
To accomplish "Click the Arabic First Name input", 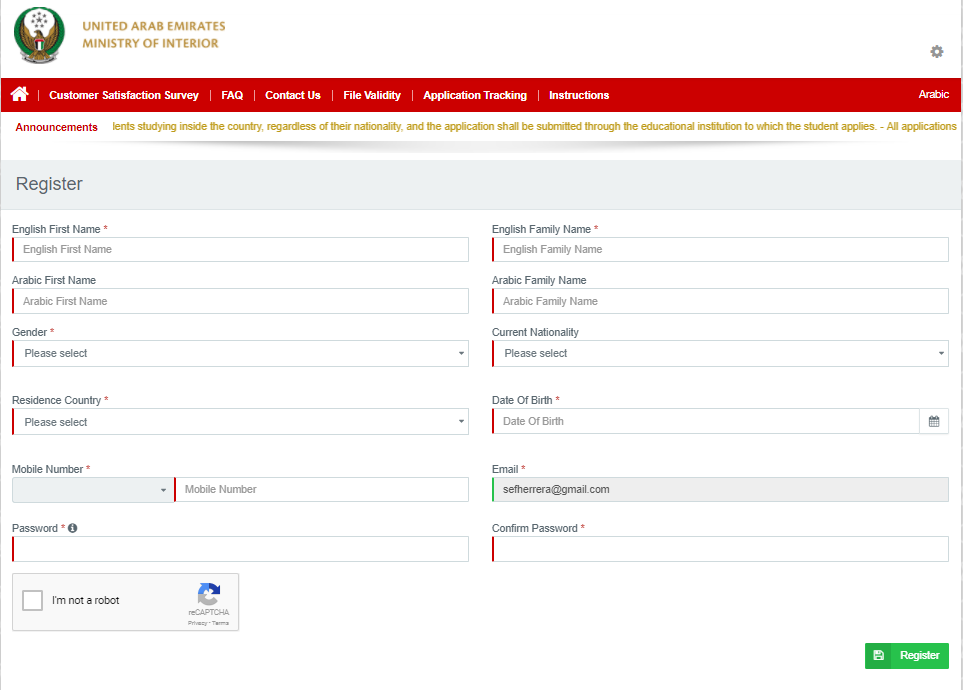I will point(240,301).
